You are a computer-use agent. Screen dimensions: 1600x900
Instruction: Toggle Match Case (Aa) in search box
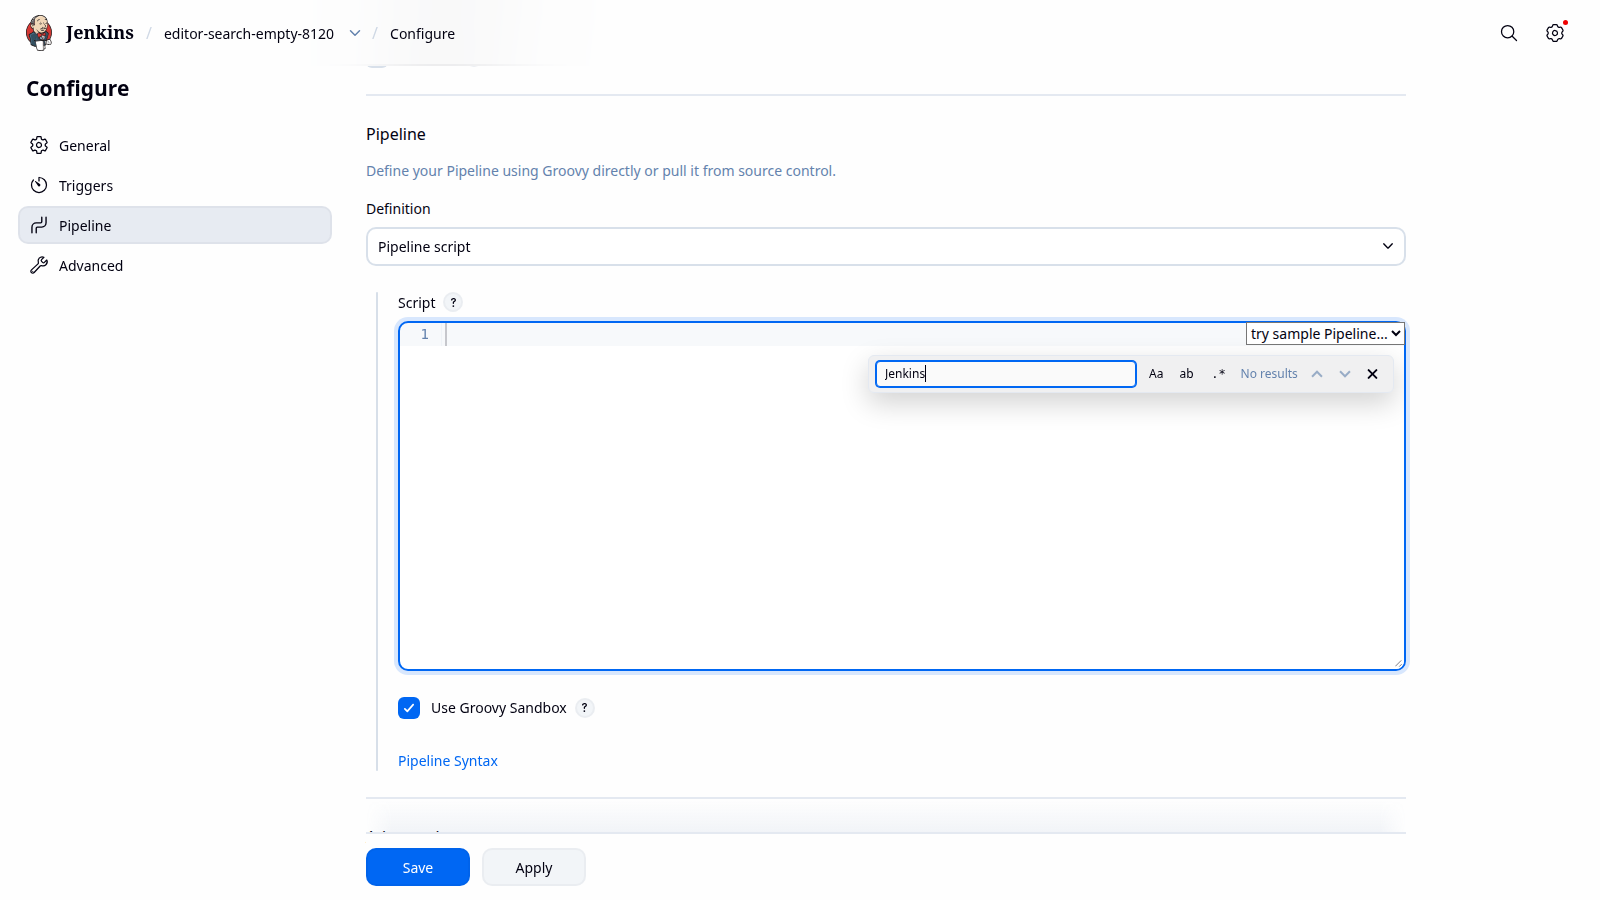[1156, 374]
